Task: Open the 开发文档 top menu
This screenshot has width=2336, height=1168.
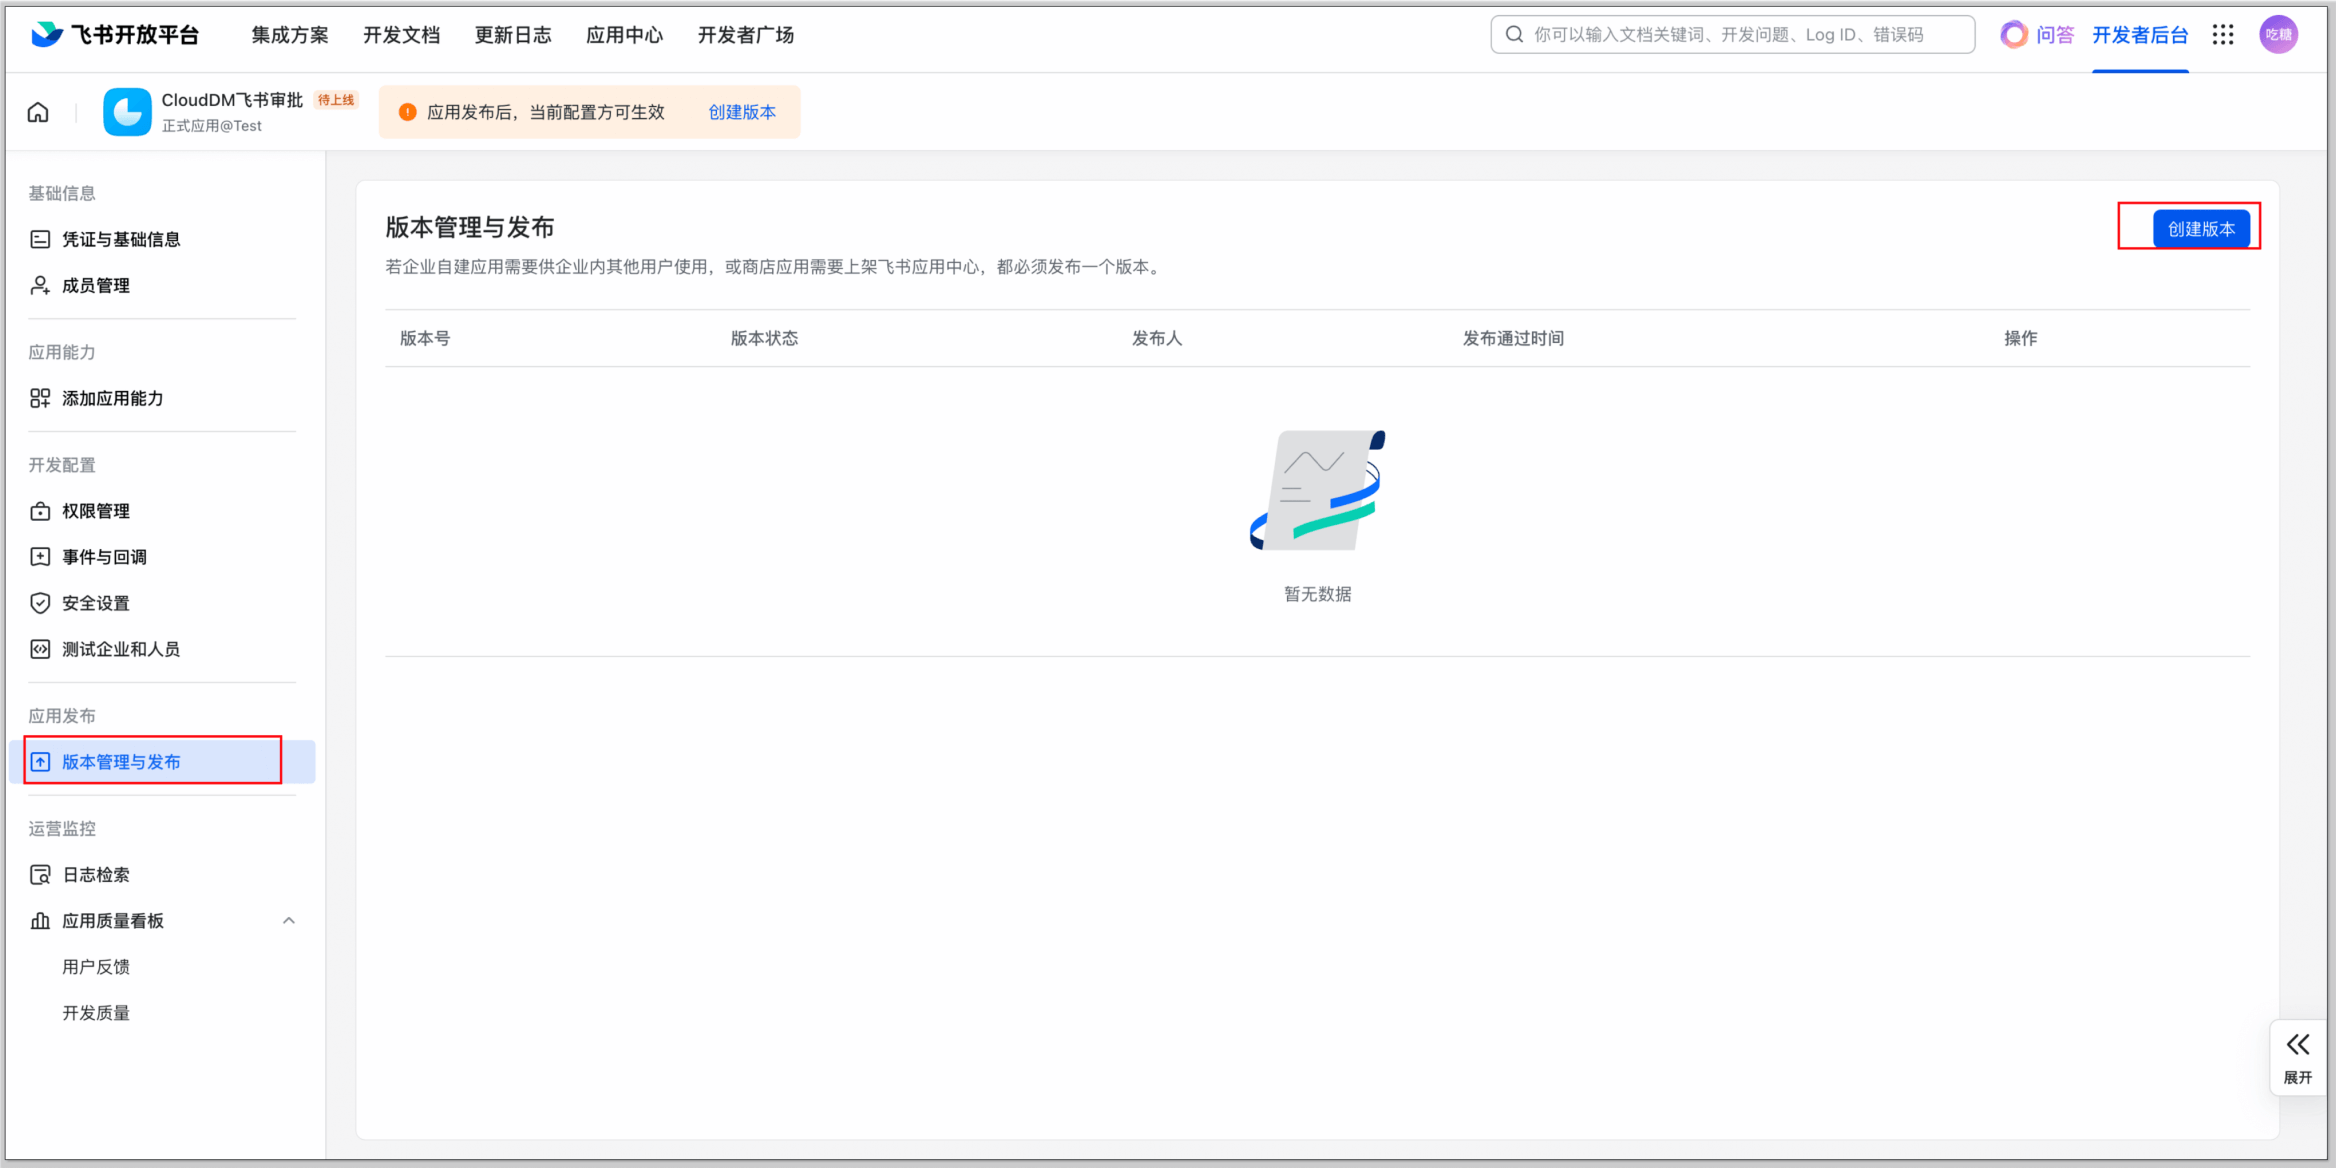Action: [401, 35]
